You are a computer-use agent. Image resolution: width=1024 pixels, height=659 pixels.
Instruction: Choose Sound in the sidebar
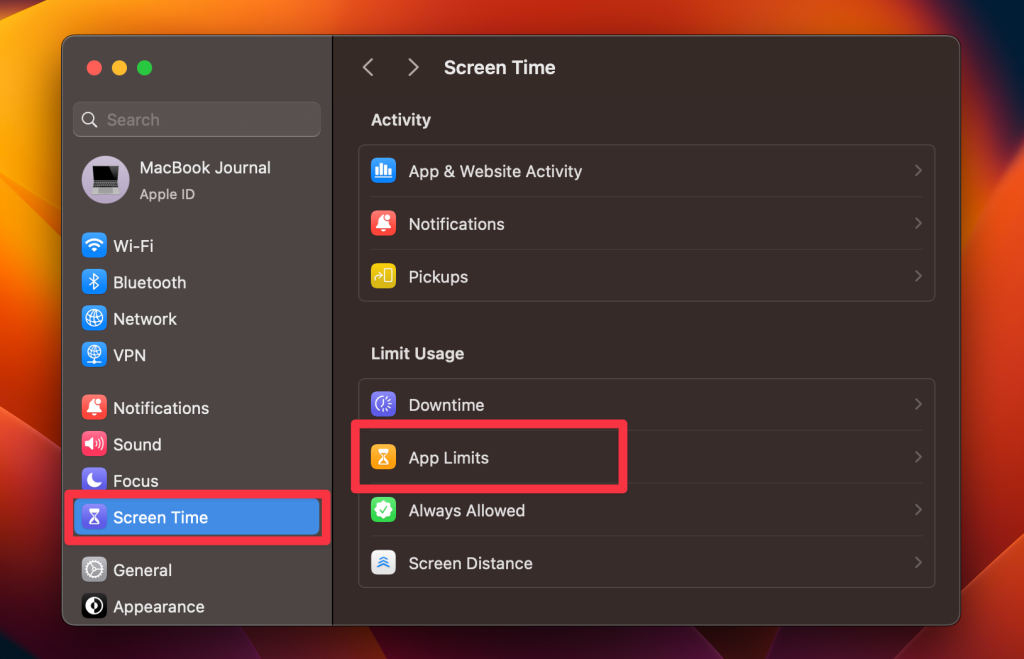197,444
